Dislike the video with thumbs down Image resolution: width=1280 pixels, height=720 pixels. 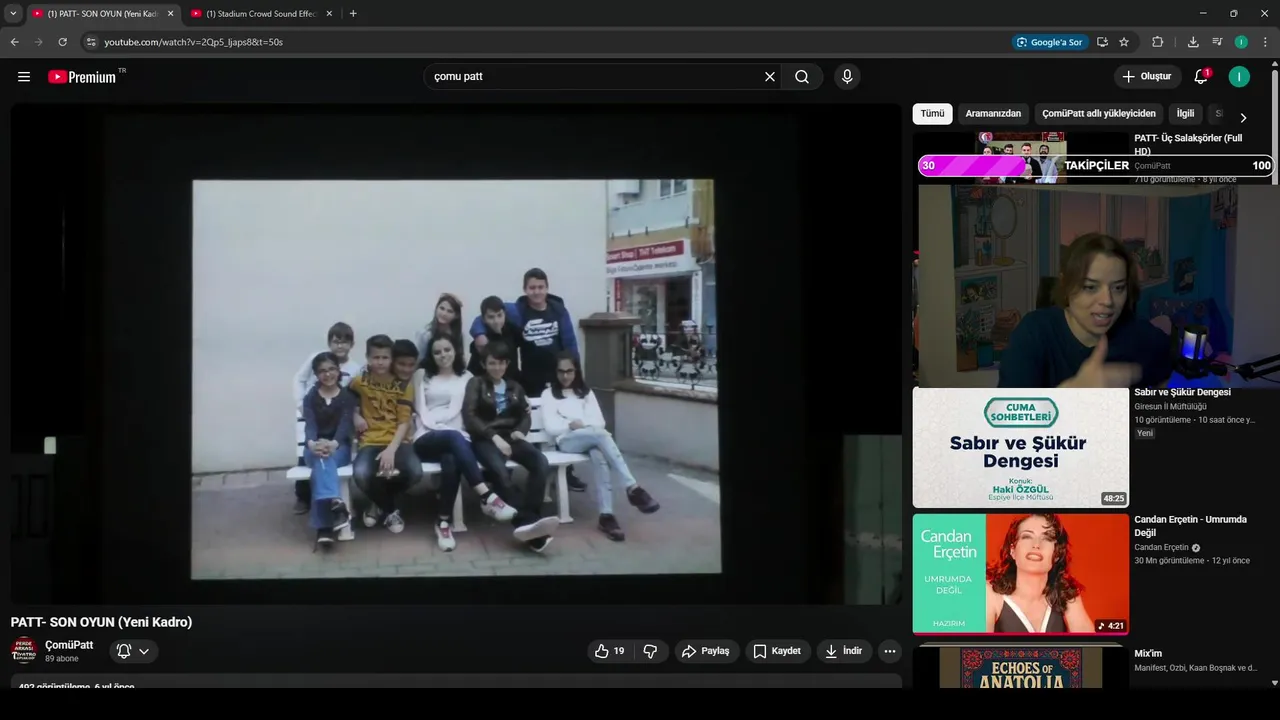pos(650,651)
